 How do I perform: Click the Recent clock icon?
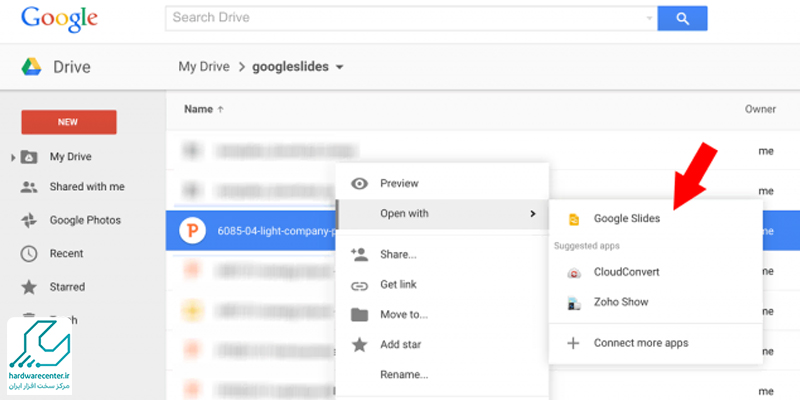pyautogui.click(x=29, y=254)
